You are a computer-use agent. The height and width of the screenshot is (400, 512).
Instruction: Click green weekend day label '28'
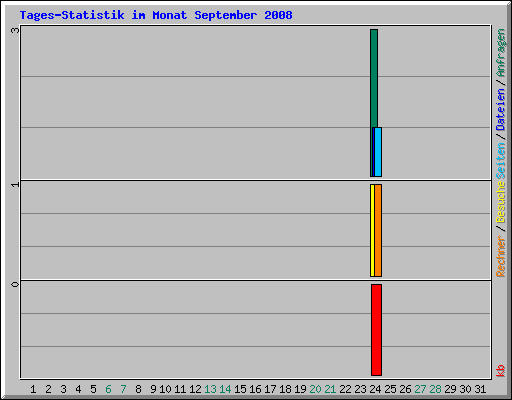point(435,389)
